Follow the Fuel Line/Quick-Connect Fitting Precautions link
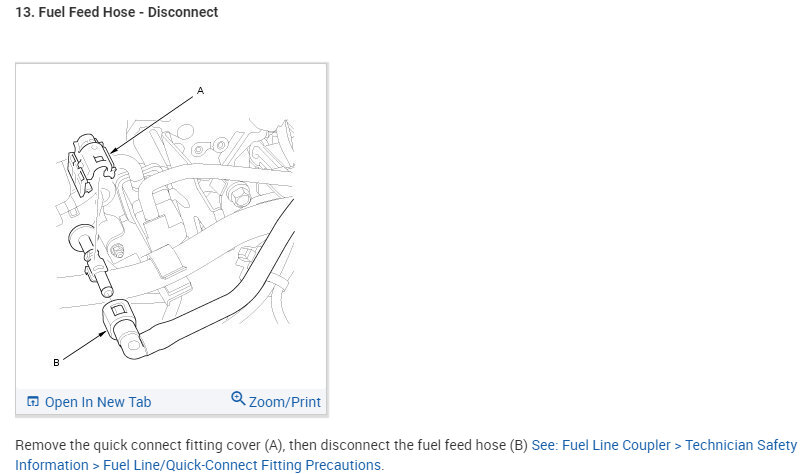Image resolution: width=810 pixels, height=474 pixels. [242, 465]
